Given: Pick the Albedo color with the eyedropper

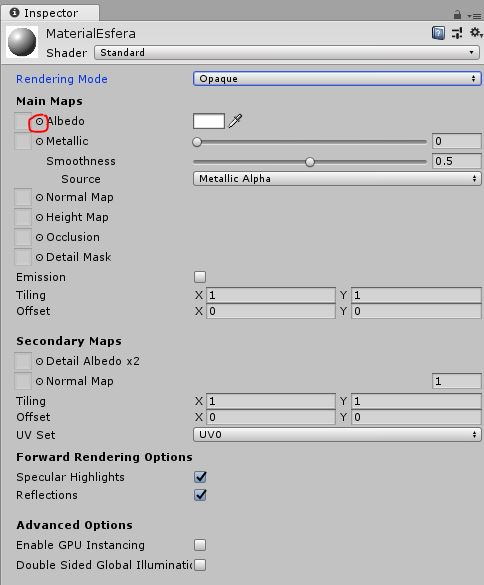Looking at the screenshot, I should coord(235,121).
